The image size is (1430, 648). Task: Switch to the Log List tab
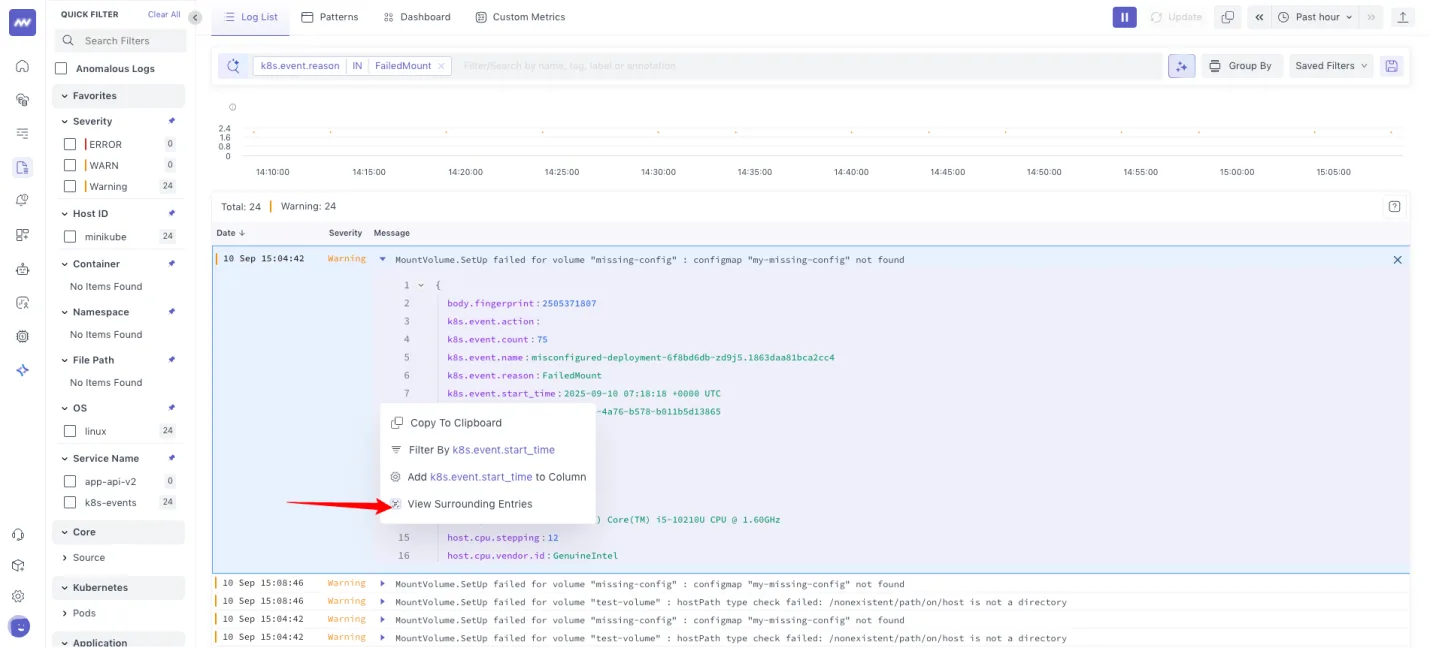click(x=251, y=17)
